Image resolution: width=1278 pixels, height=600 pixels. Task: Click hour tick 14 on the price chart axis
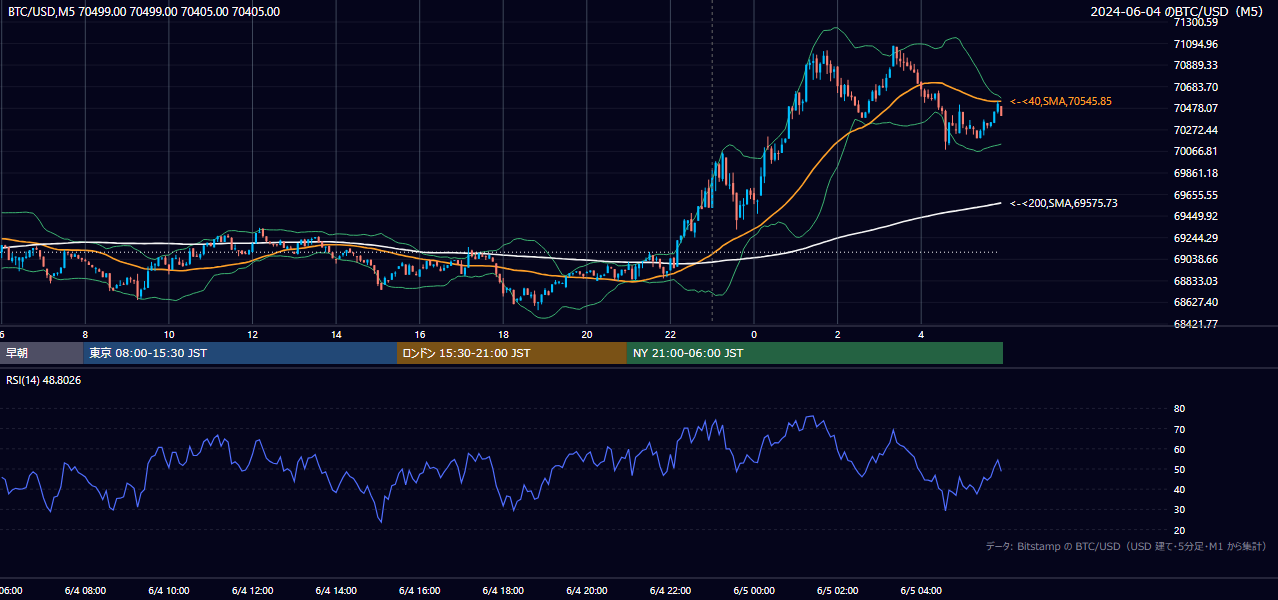click(x=336, y=335)
